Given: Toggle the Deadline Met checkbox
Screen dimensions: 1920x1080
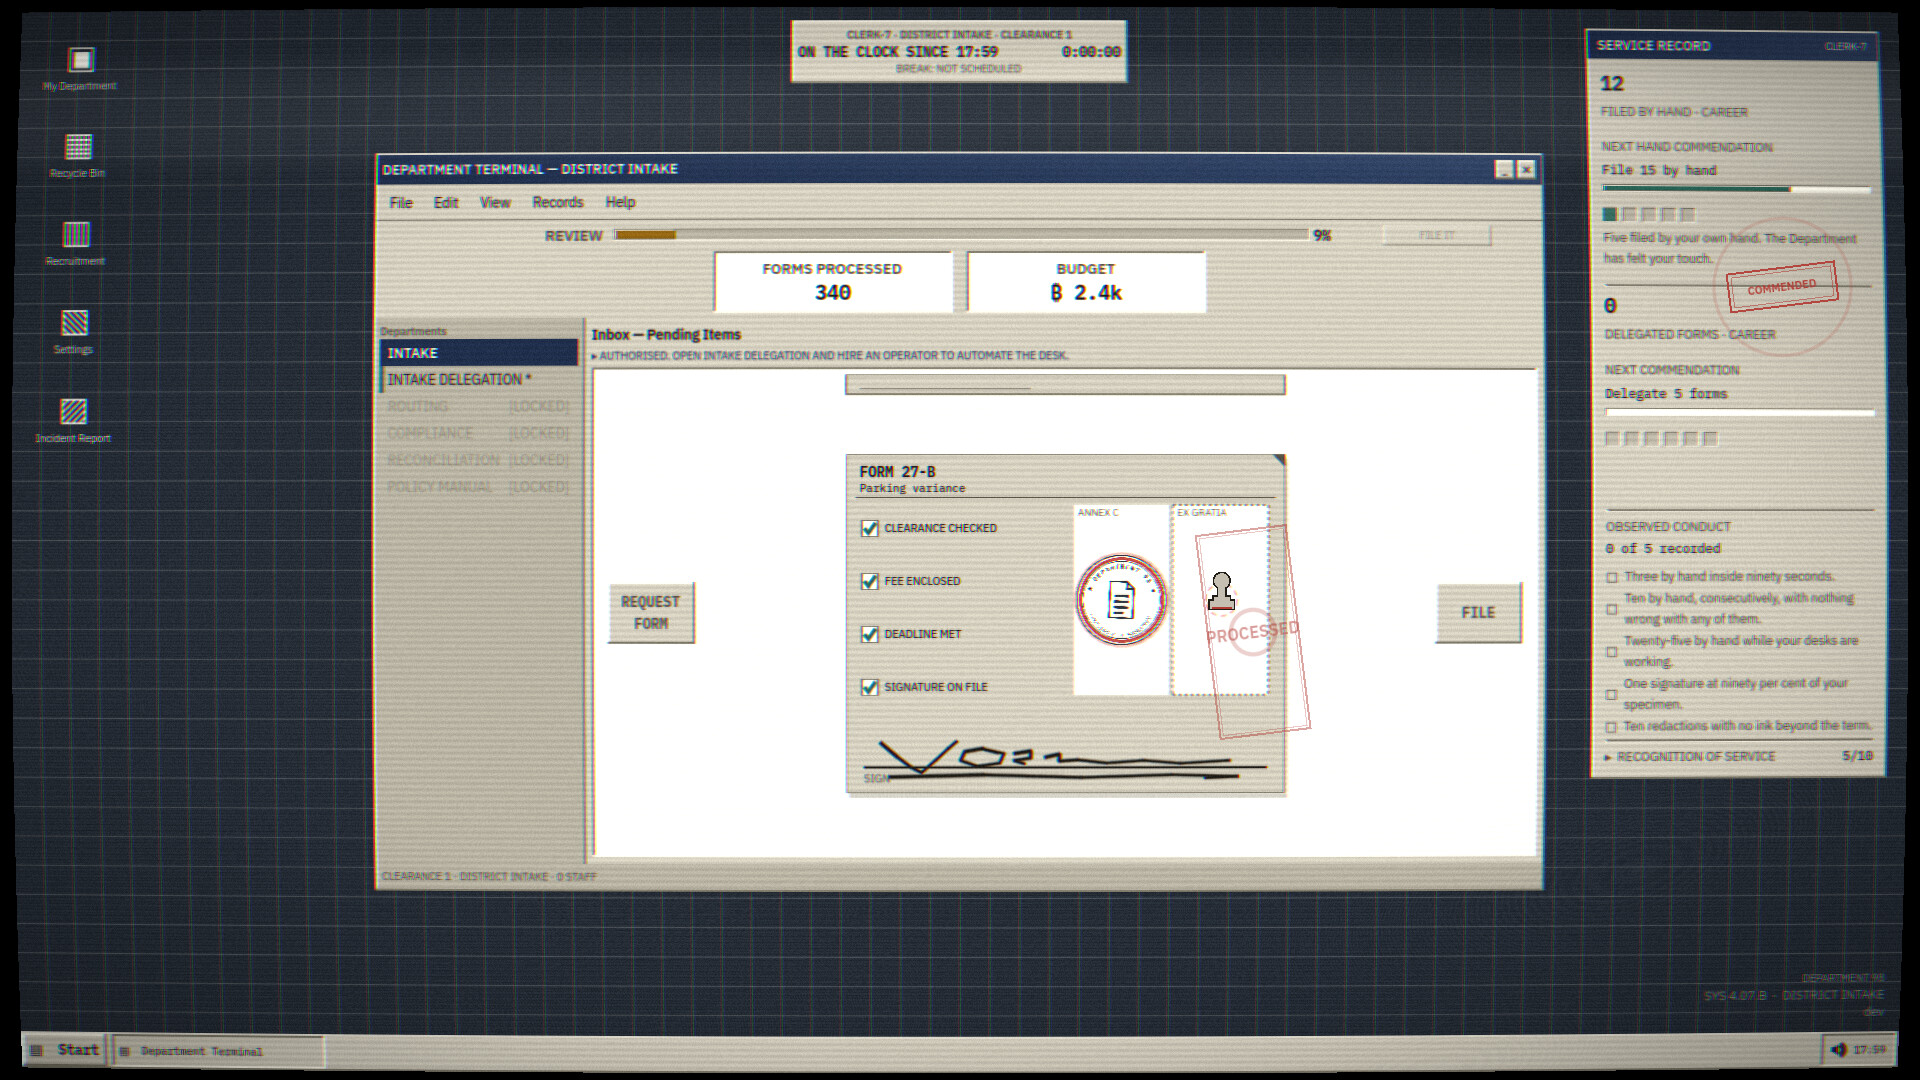Looking at the screenshot, I should click(870, 634).
